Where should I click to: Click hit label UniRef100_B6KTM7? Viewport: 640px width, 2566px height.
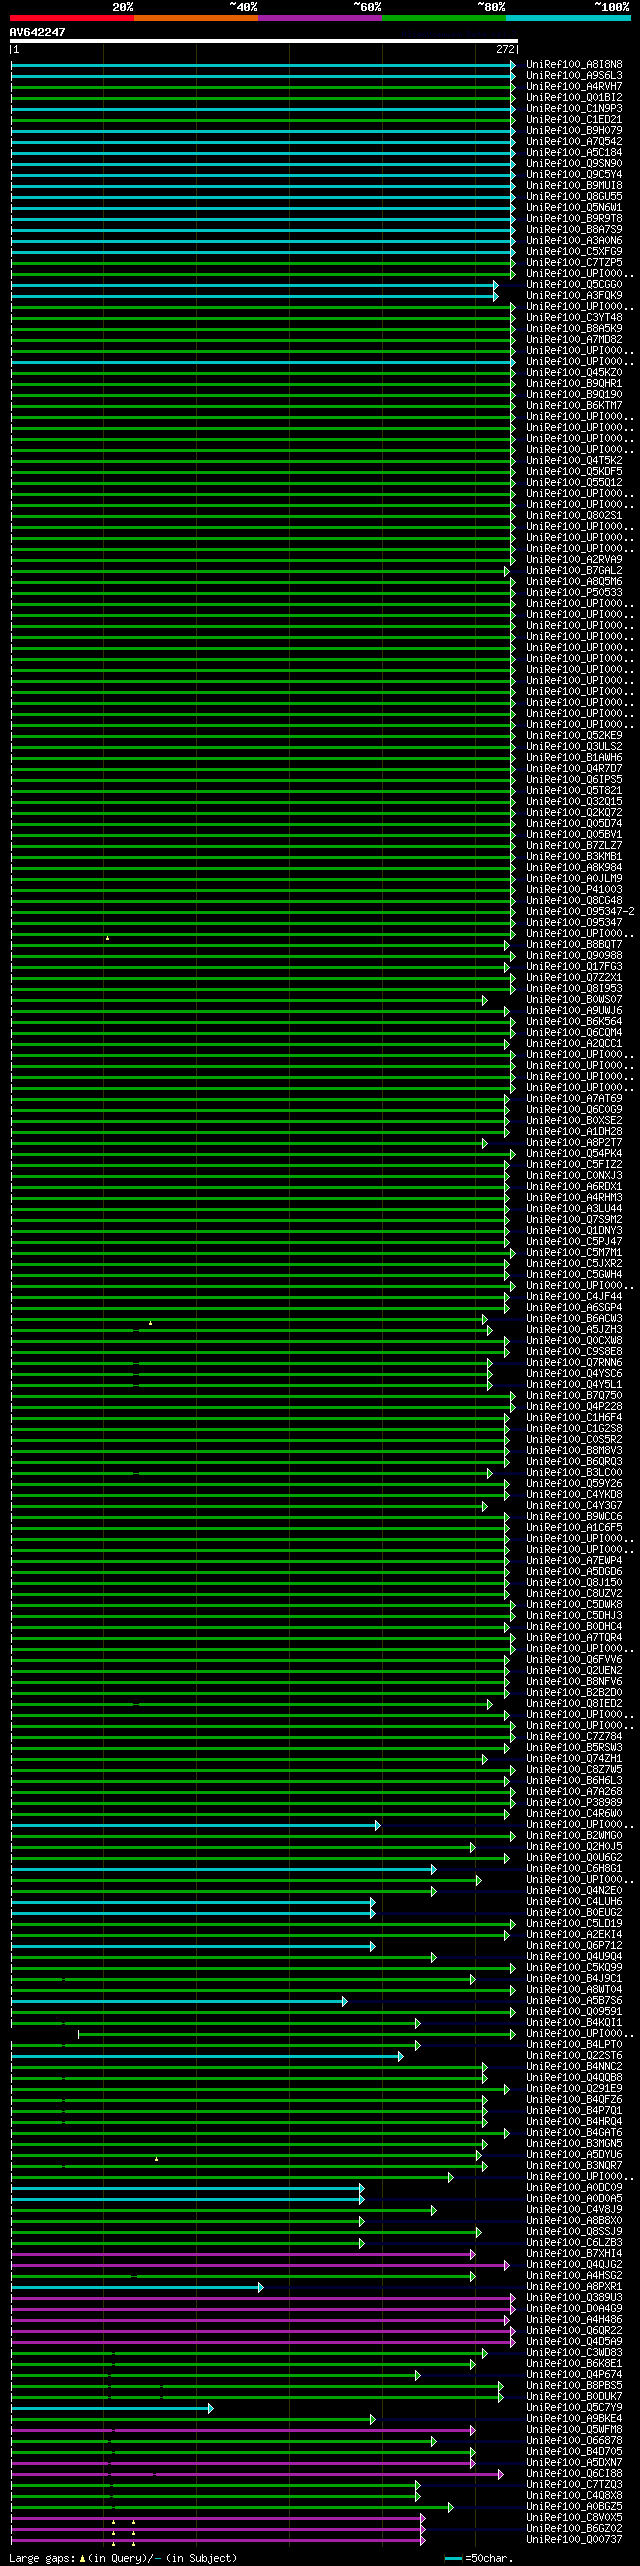click(x=574, y=406)
